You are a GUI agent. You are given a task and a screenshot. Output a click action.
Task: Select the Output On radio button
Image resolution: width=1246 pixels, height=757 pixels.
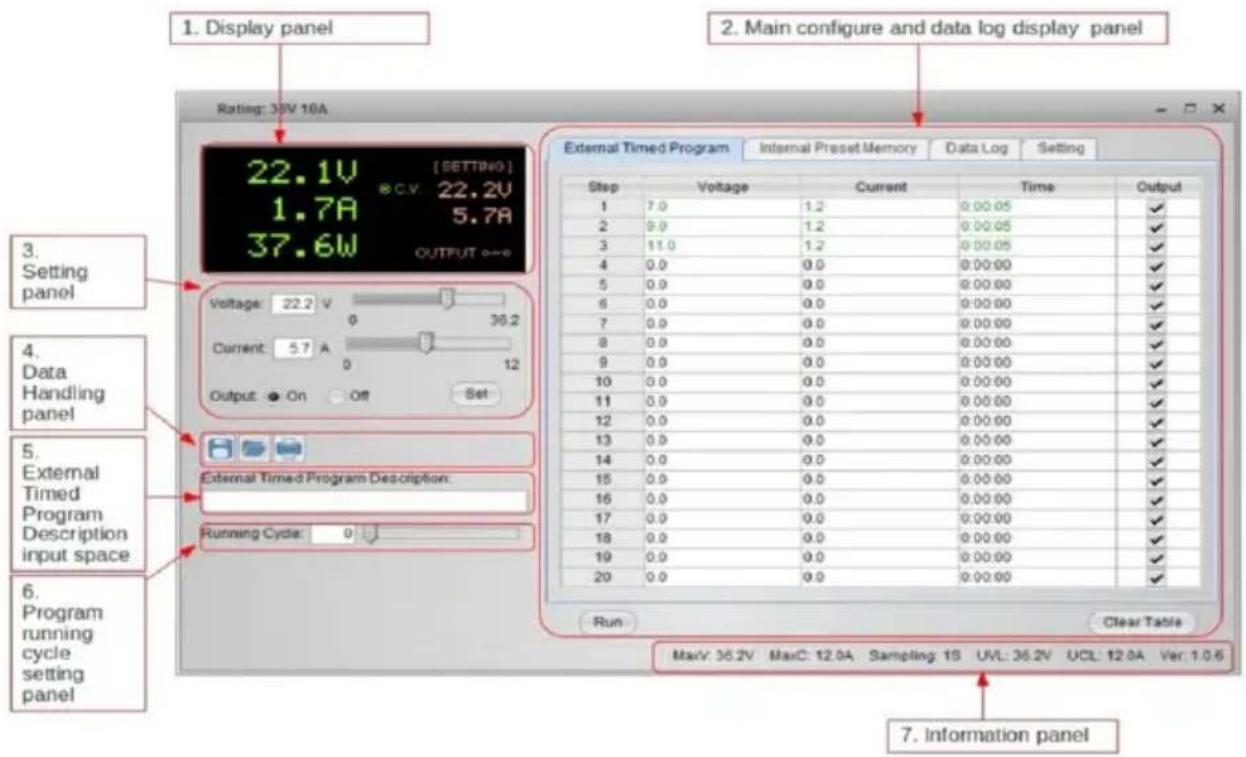coord(272,395)
